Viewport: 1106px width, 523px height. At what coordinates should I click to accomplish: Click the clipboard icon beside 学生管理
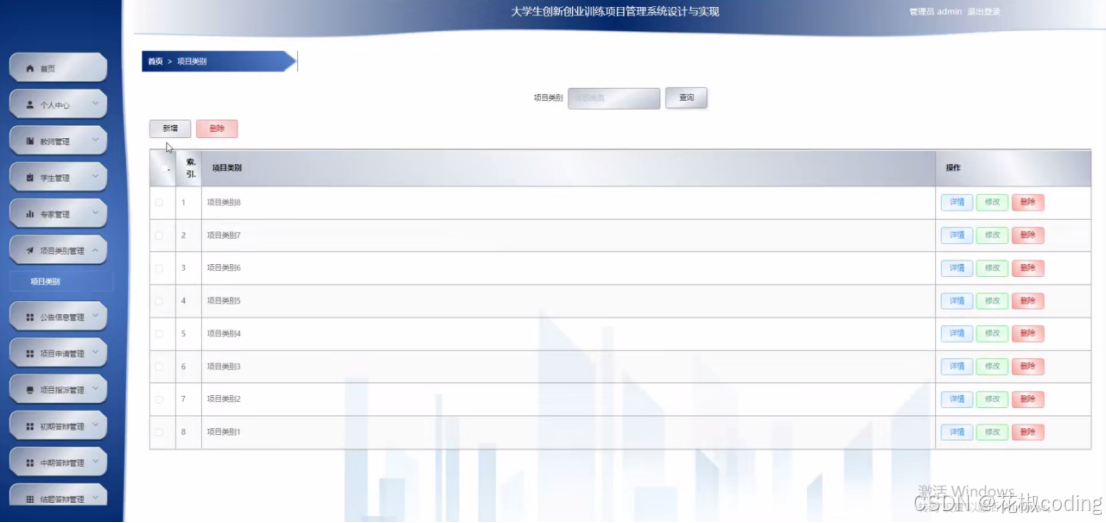[x=30, y=178]
